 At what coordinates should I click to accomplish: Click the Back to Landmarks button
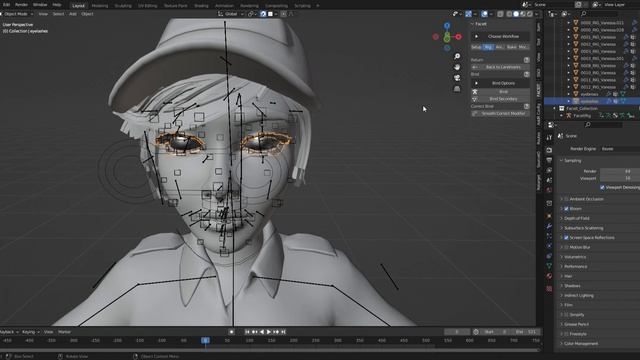click(500, 67)
